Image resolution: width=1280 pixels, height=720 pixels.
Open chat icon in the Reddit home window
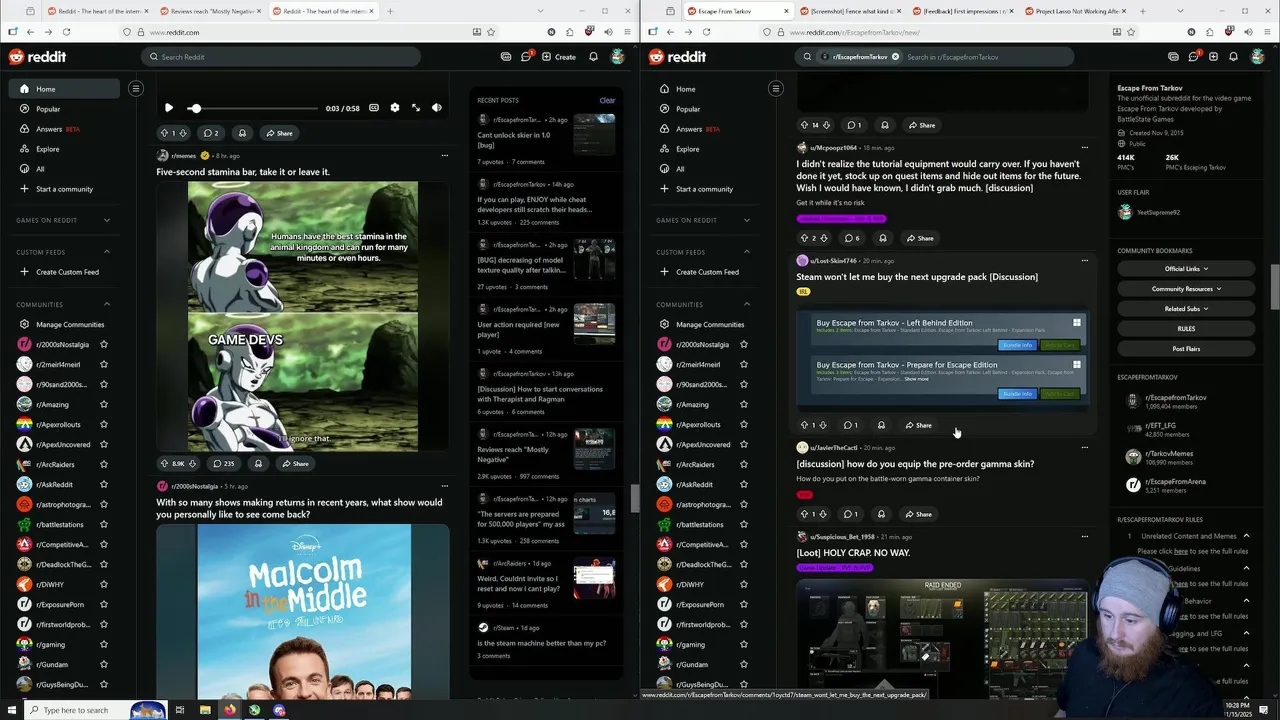pos(526,57)
